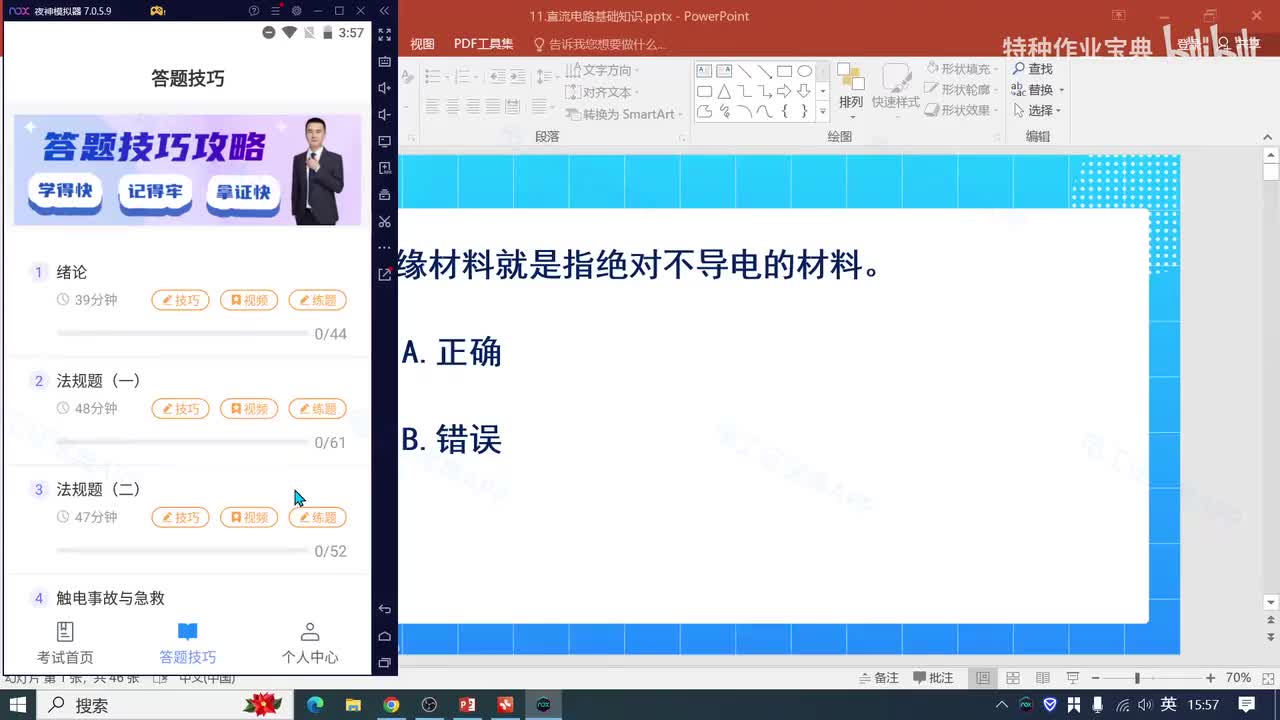Click Nox scissors screenshot icon
Viewport: 1280px width, 720px height.
click(x=385, y=221)
